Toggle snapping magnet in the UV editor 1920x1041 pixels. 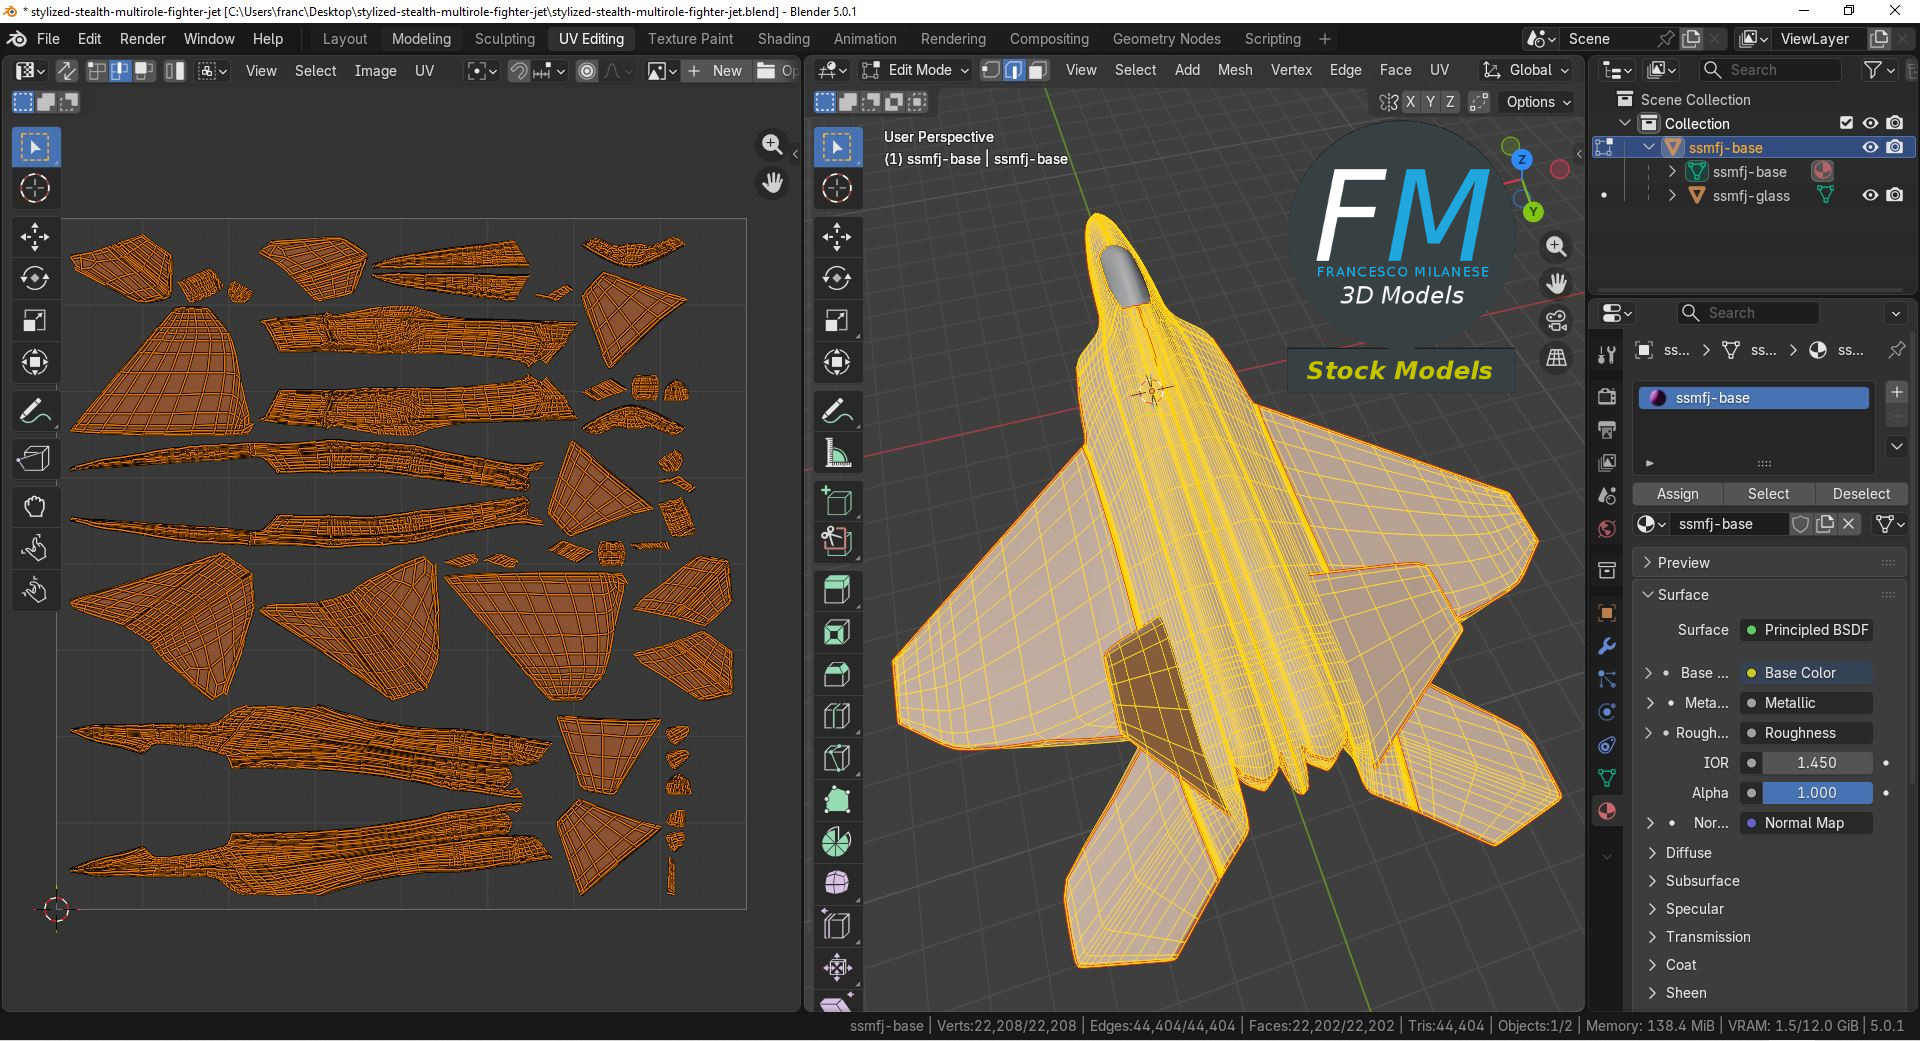(518, 71)
